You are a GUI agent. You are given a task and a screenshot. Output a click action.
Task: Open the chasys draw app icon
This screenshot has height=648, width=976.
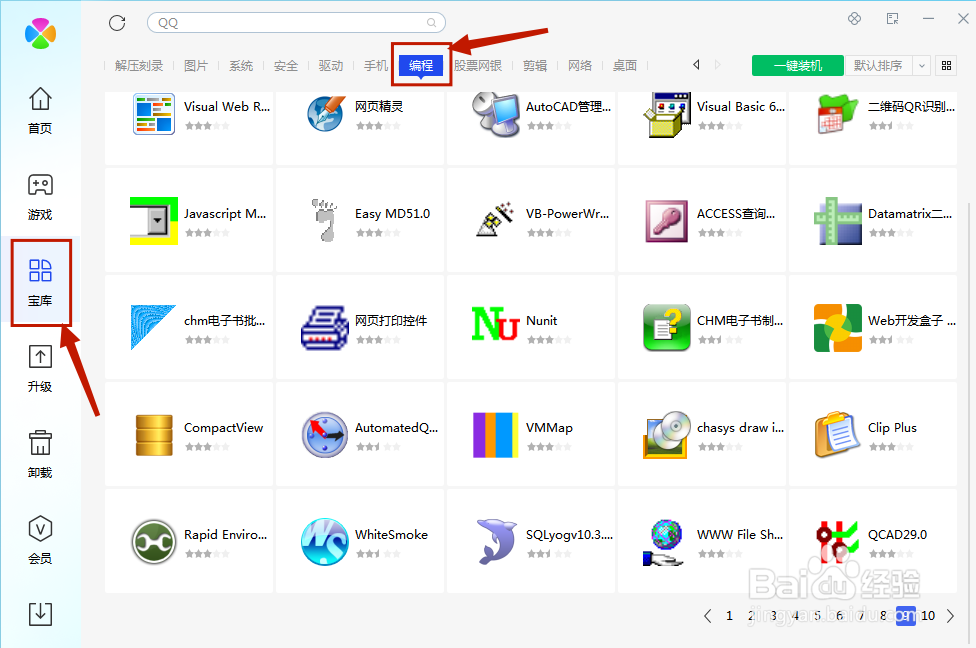667,434
